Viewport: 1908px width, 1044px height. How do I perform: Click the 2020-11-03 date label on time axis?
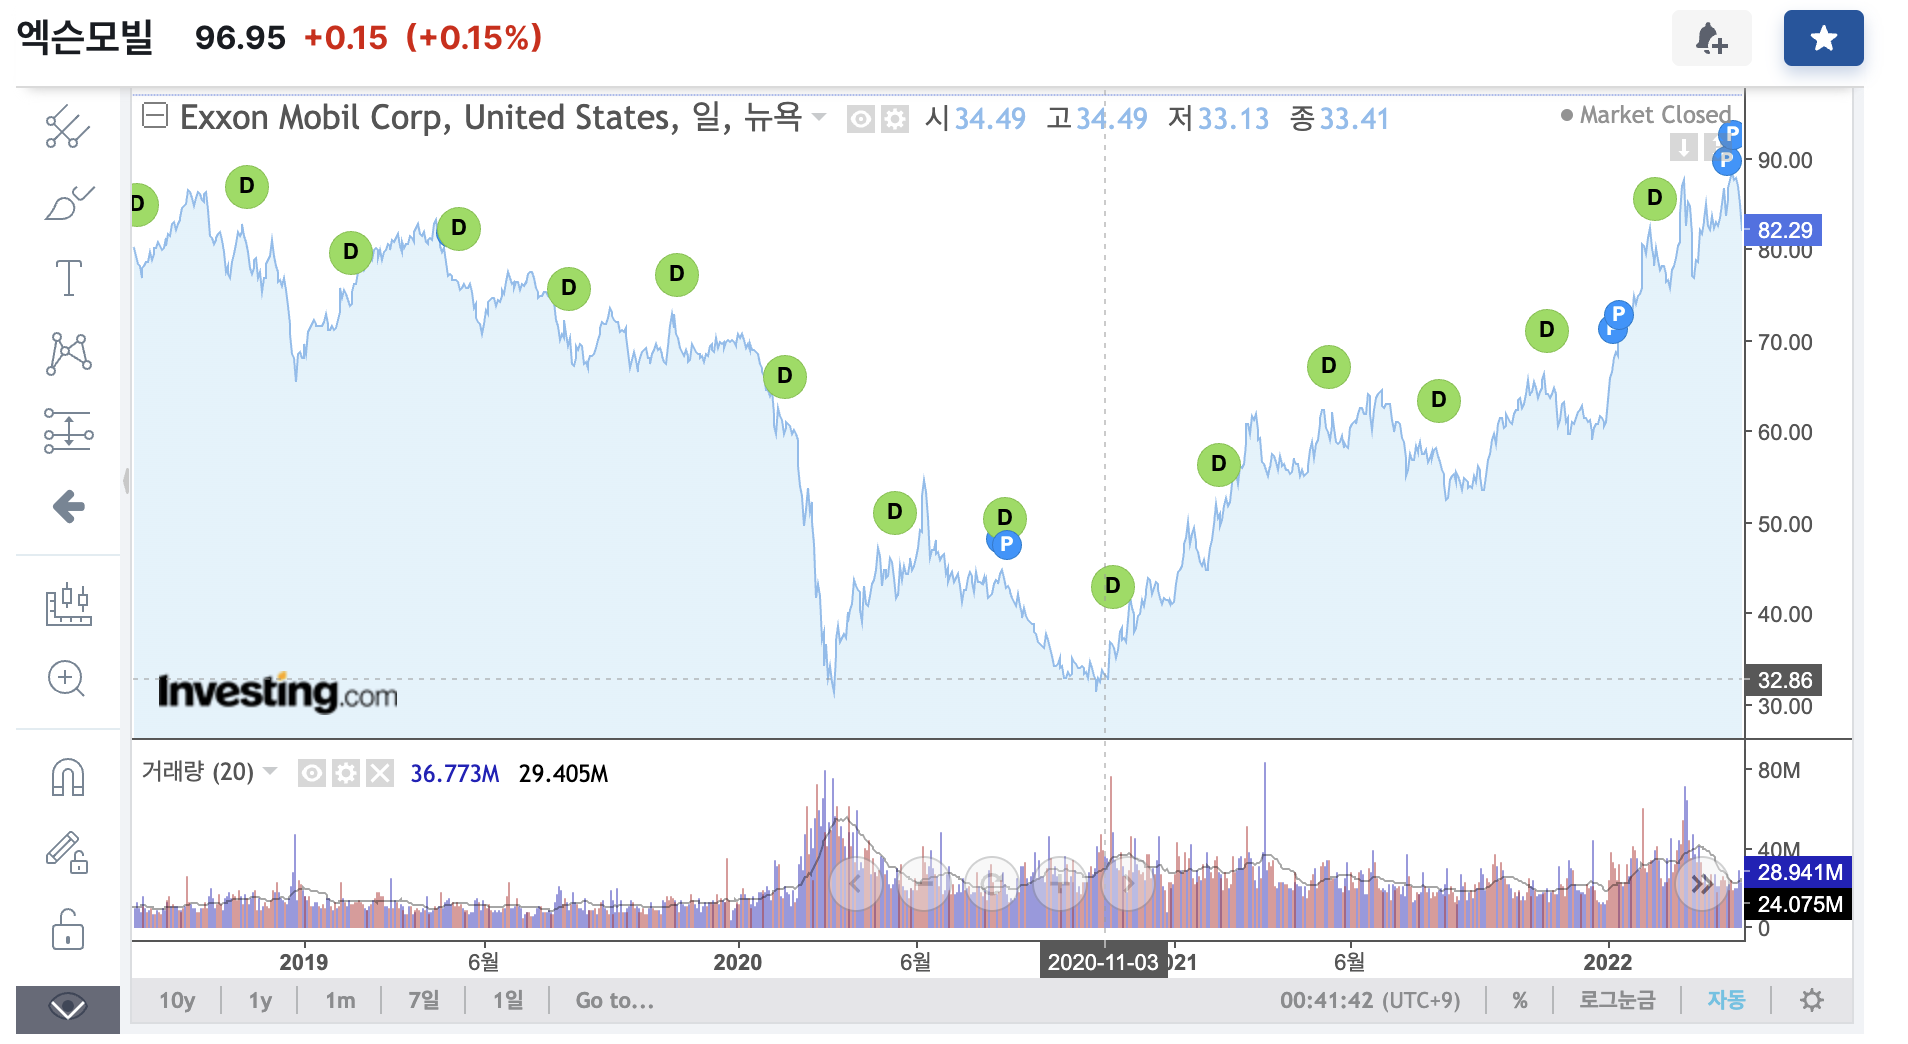[1103, 962]
